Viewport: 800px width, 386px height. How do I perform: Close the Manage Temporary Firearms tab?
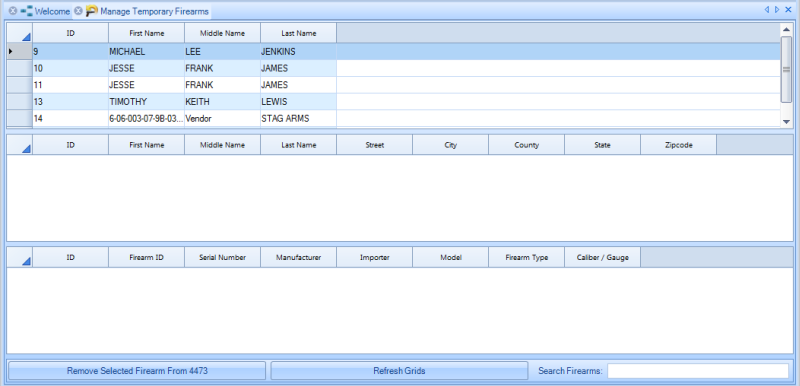pos(78,10)
